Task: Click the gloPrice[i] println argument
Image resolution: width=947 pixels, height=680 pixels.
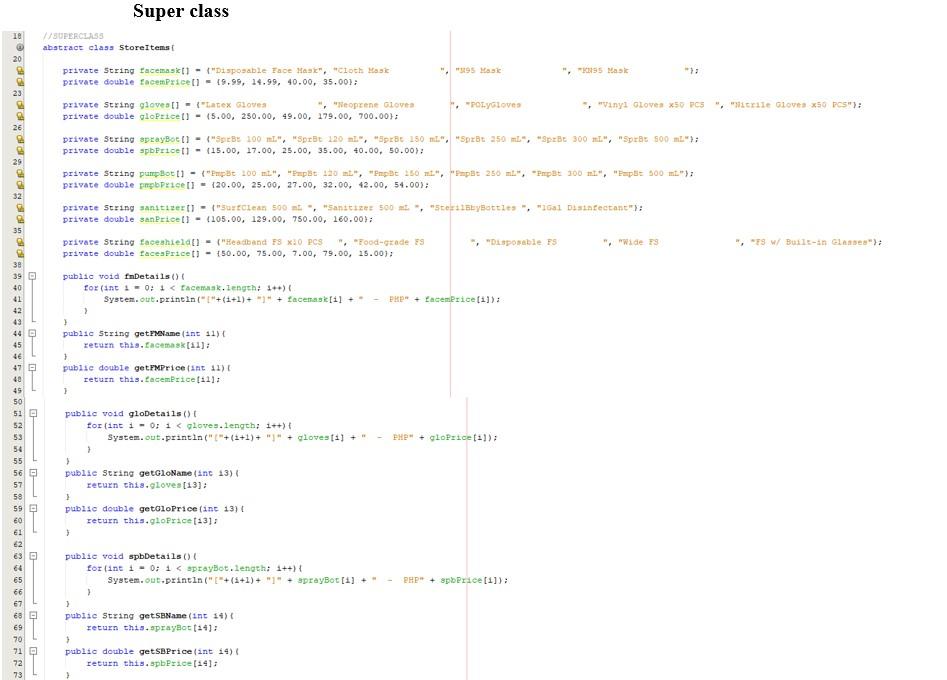Action: (460, 437)
